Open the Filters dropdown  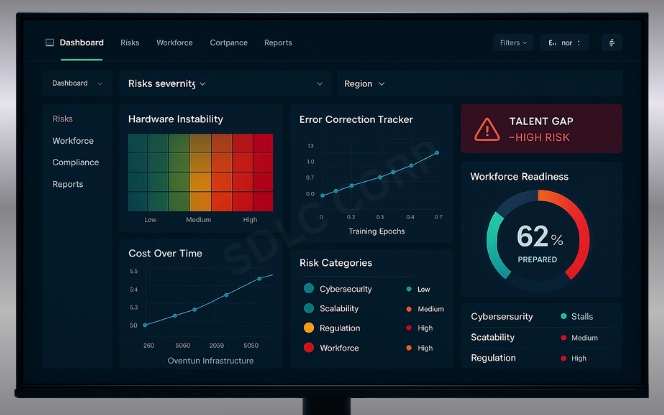[513, 43]
